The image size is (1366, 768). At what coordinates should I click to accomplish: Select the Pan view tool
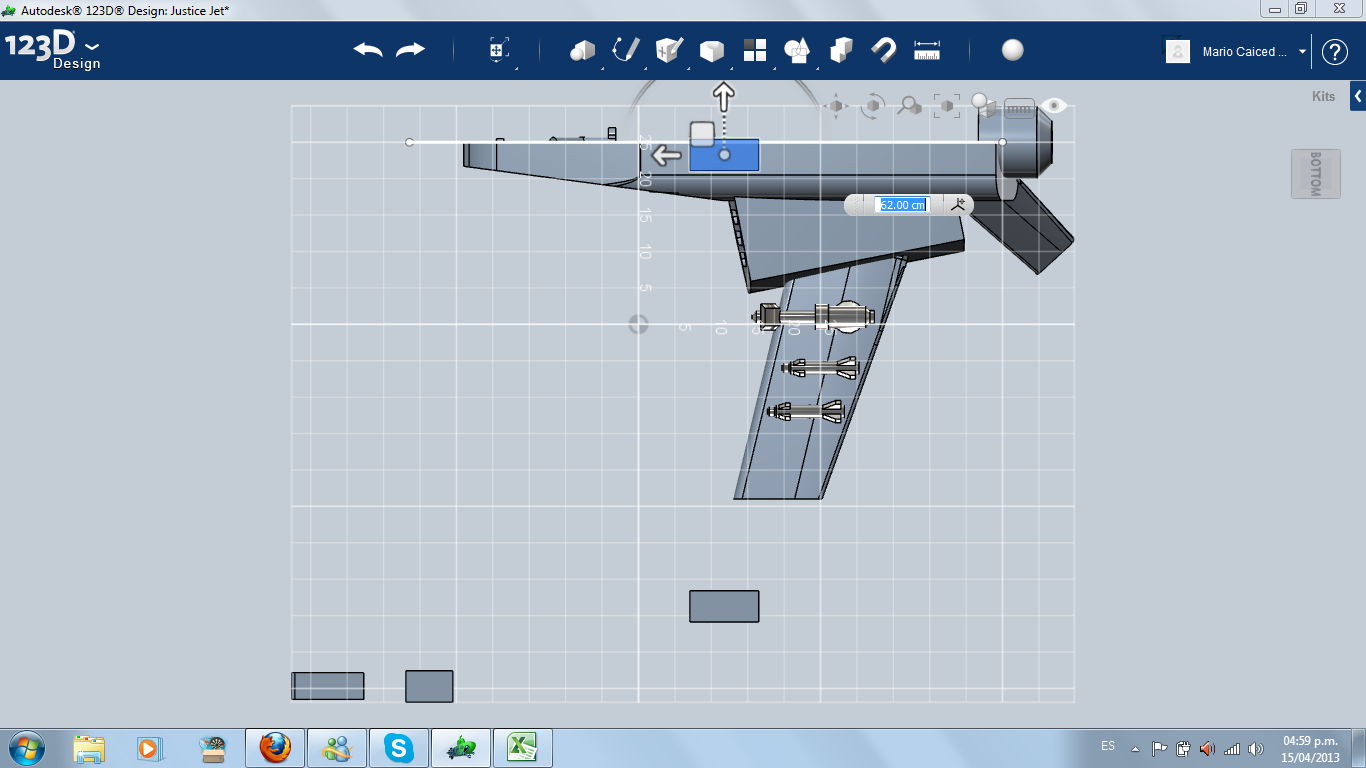pos(836,105)
